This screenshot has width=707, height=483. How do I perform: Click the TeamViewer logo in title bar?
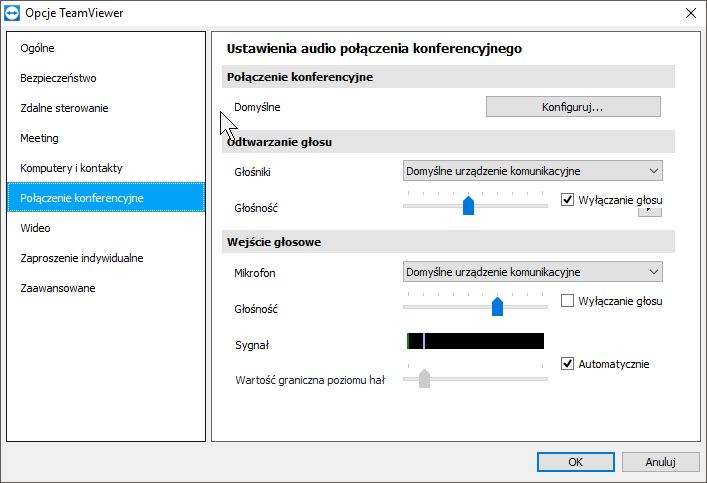[x=13, y=13]
